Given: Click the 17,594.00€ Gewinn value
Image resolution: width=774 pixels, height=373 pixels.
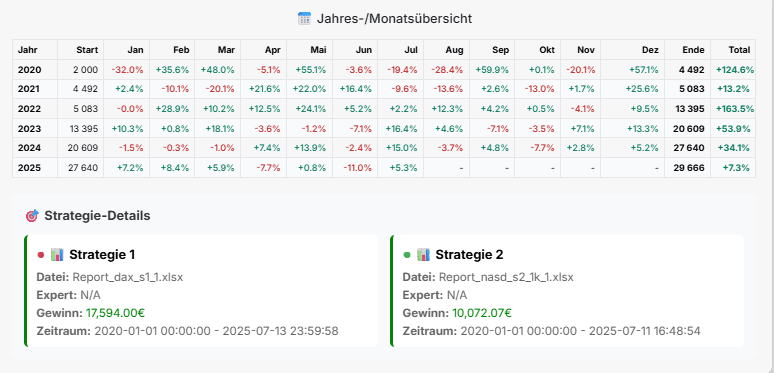Looking at the screenshot, I should click(x=116, y=313).
